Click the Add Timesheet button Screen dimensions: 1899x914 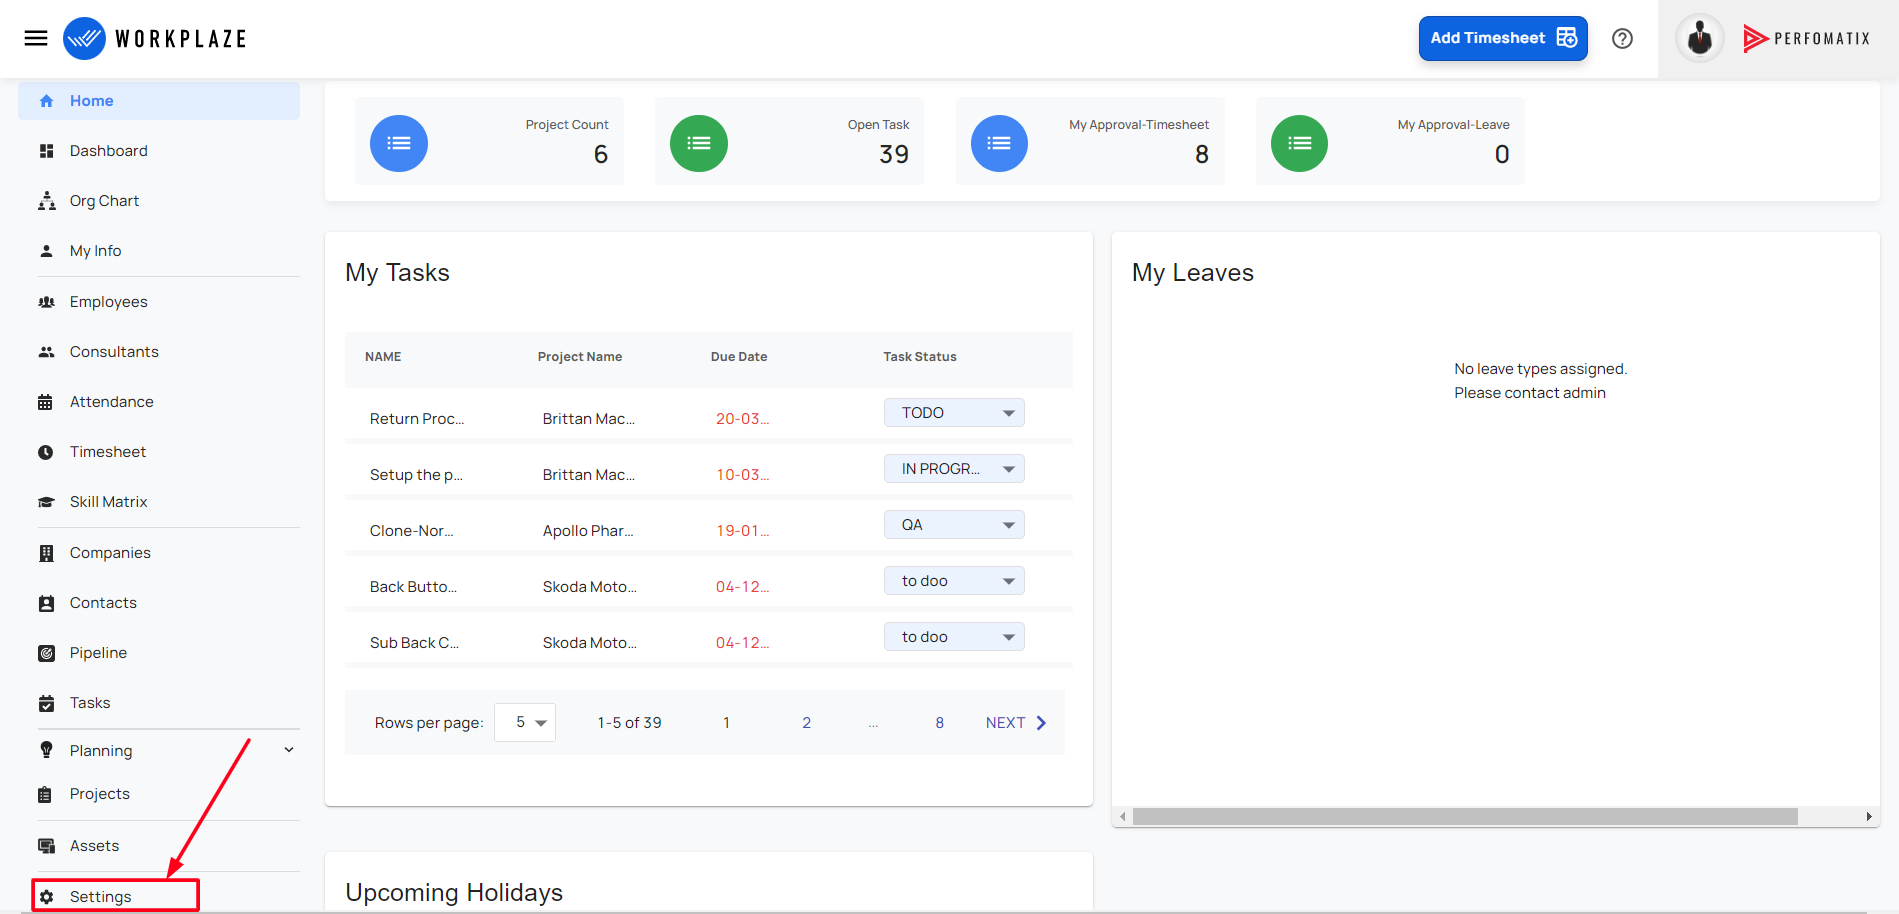(1503, 38)
